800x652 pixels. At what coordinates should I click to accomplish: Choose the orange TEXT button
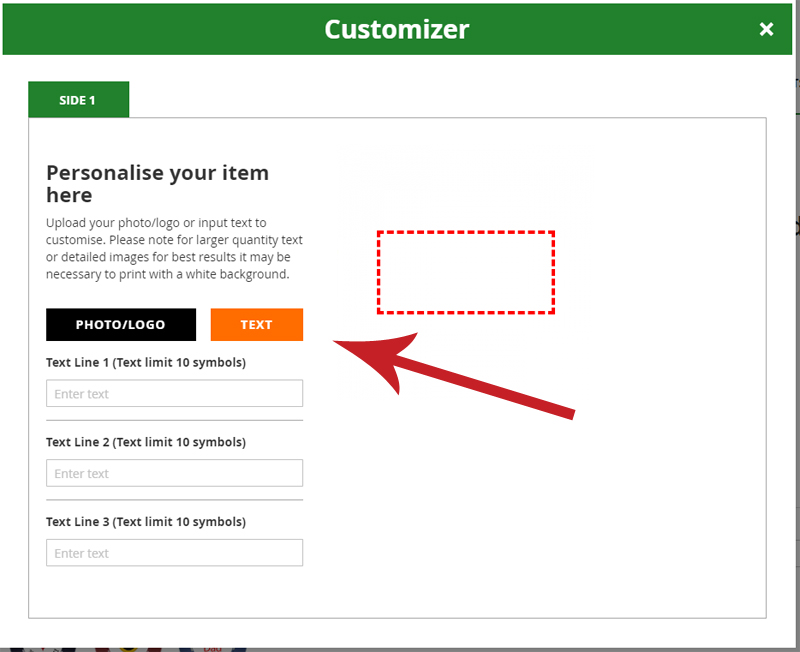[x=257, y=324]
